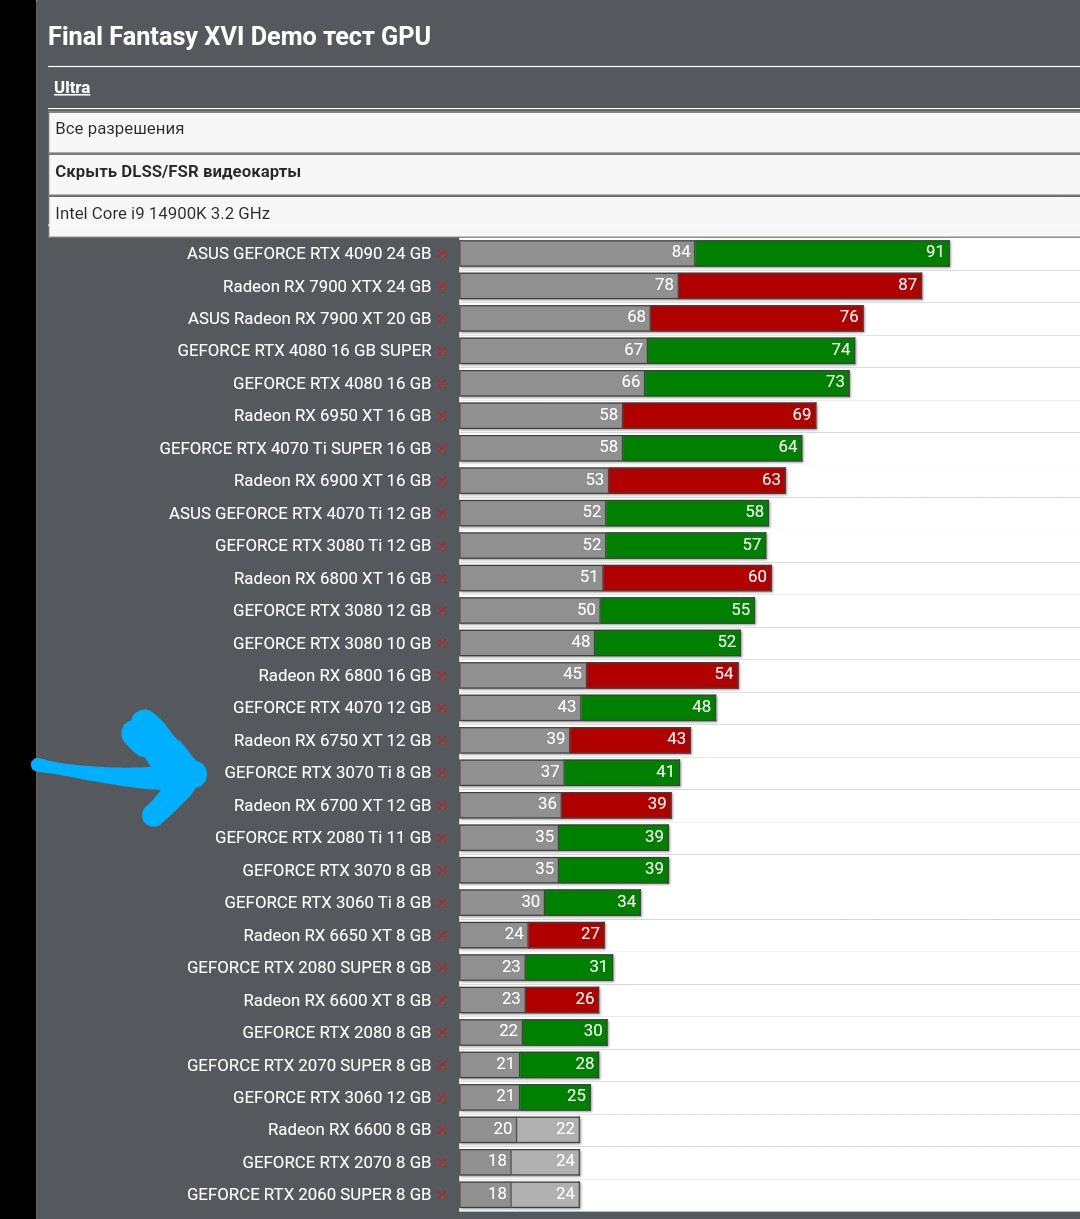Image resolution: width=1080 pixels, height=1219 pixels.
Task: Click red bar showing 87 for RX 7900 XTX
Action: tap(799, 285)
